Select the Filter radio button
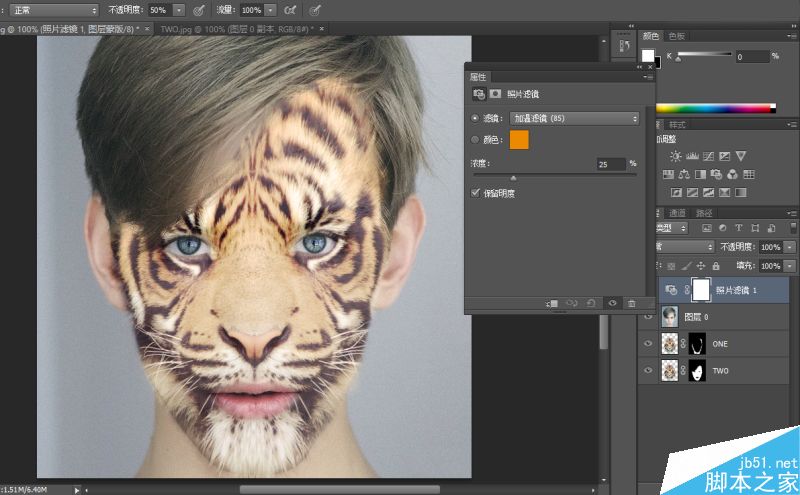Image resolution: width=800 pixels, height=495 pixels. 475,118
